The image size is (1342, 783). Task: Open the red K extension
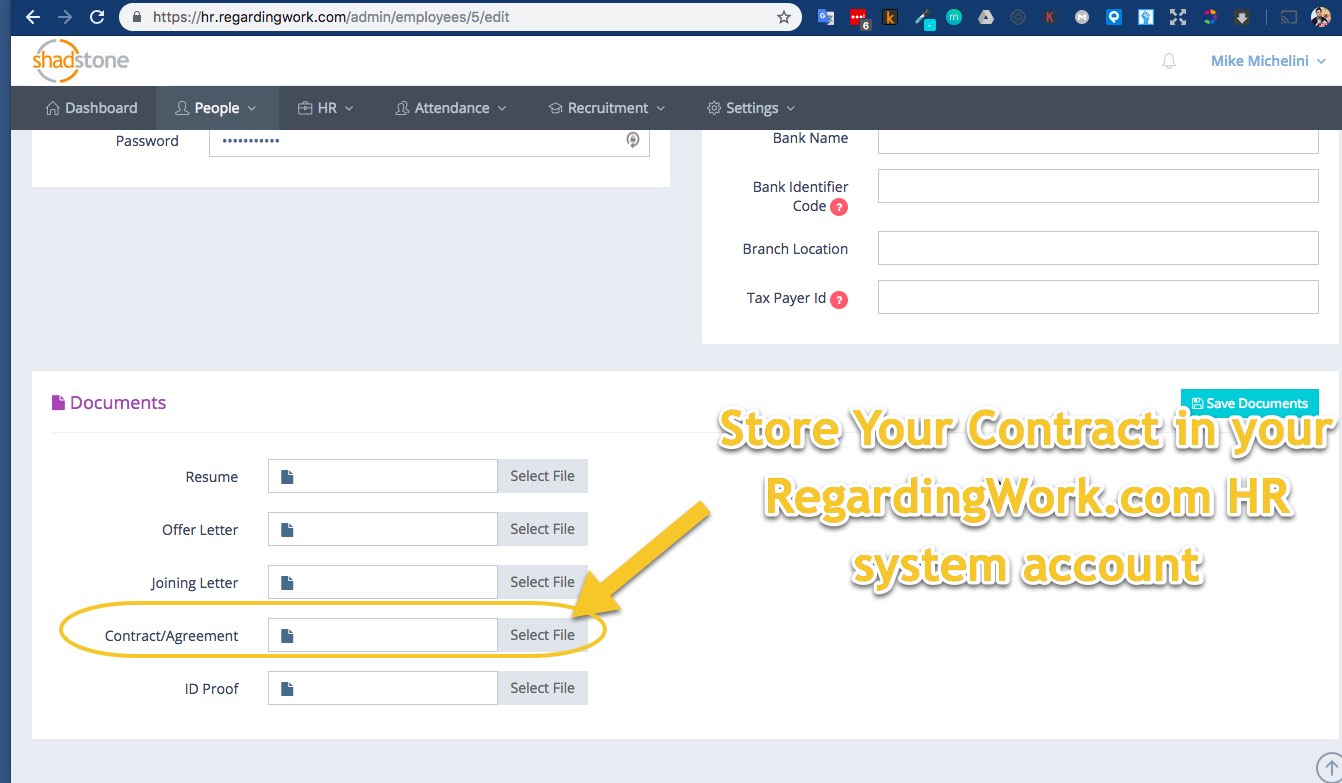(1050, 17)
